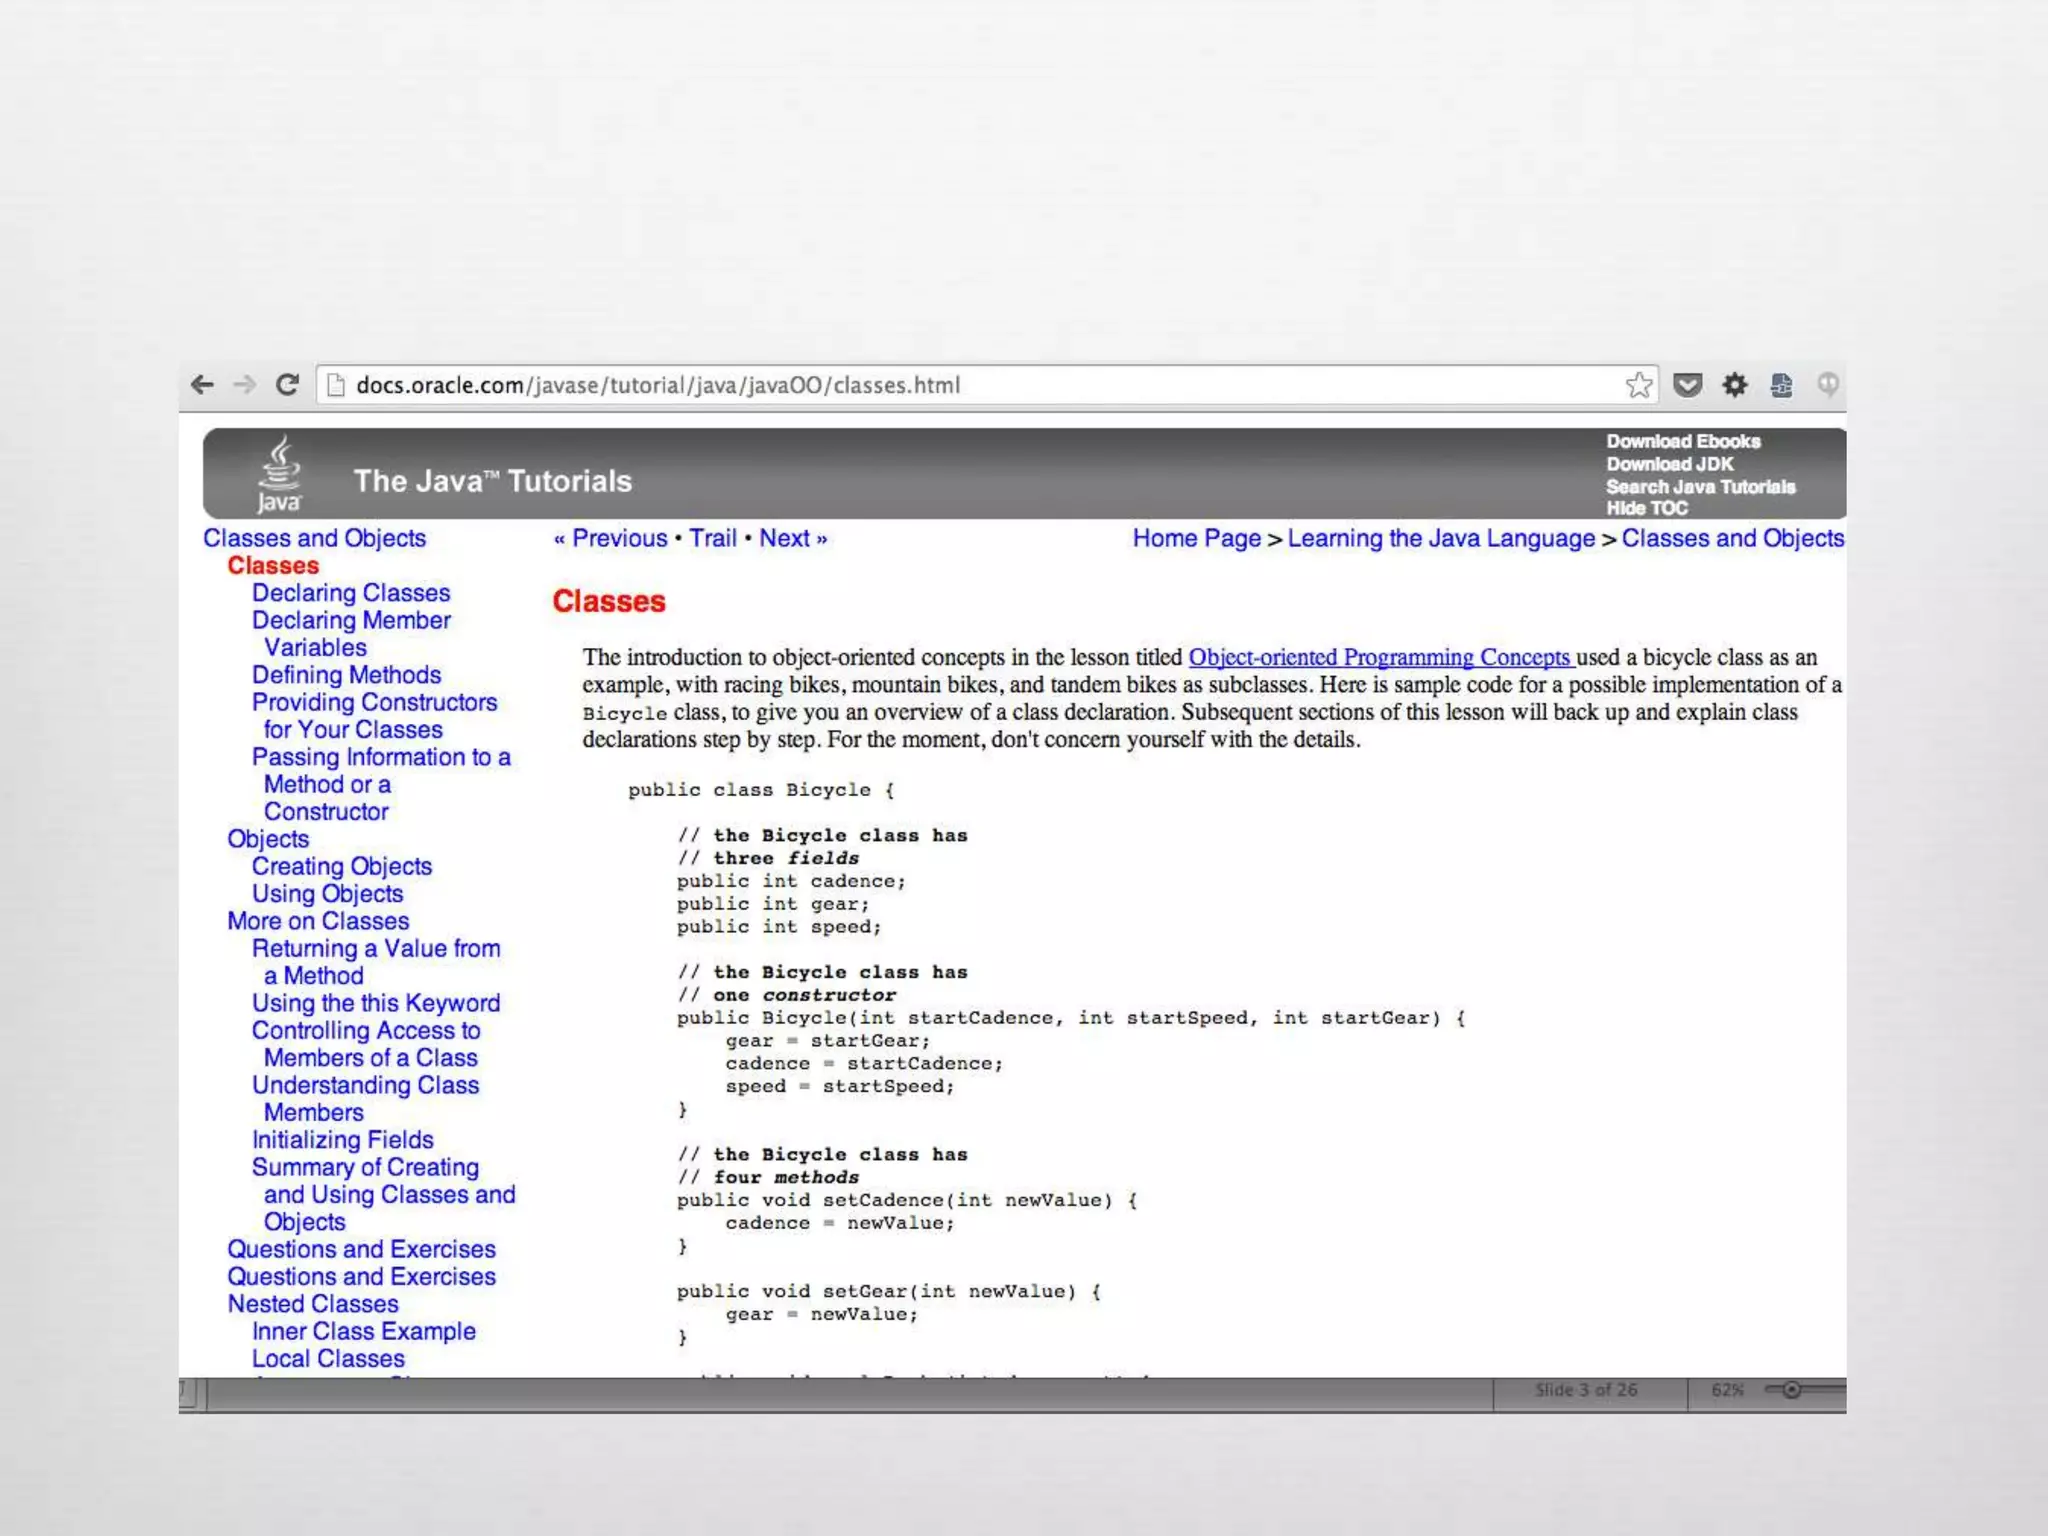Hide TOC in the banner
Viewport: 2048px width, 1536px height.
1646,508
